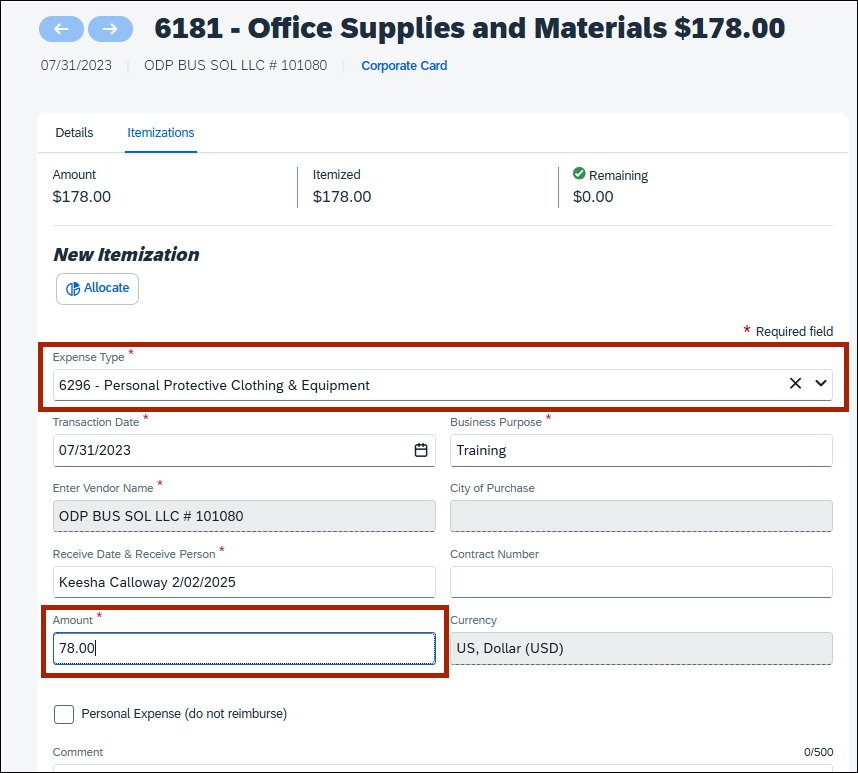Click the 6181 Office Supplies title
This screenshot has width=858, height=773.
(469, 28)
